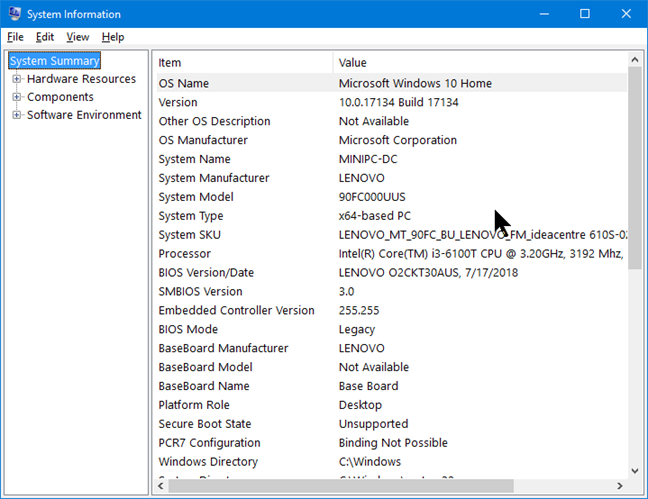This screenshot has height=499, width=648.
Task: Expand the Software Environment node
Action: pos(17,115)
